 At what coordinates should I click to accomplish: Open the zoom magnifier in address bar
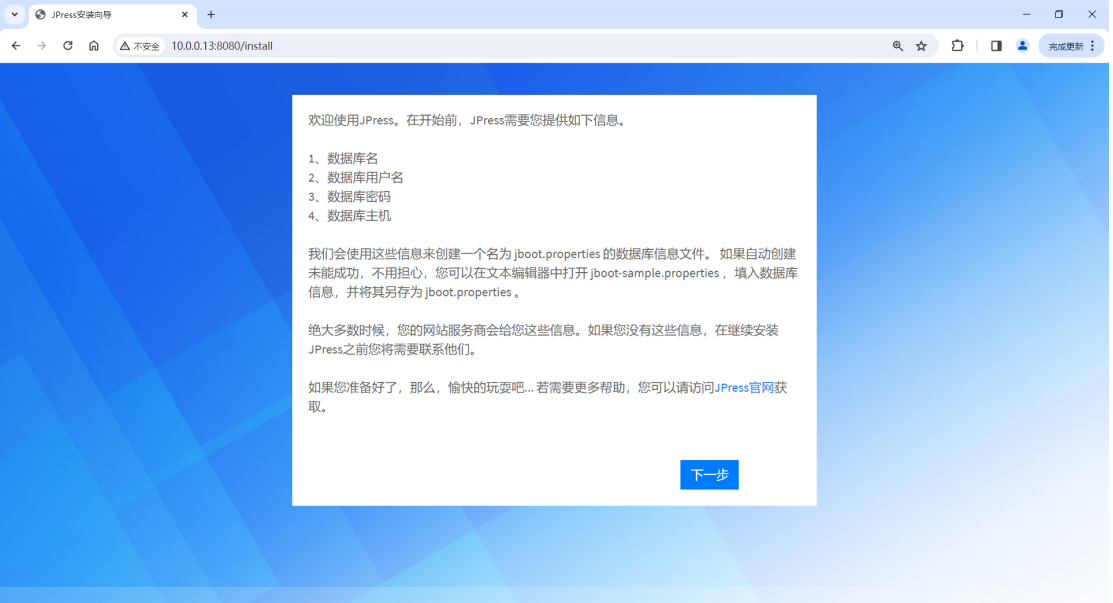point(898,46)
